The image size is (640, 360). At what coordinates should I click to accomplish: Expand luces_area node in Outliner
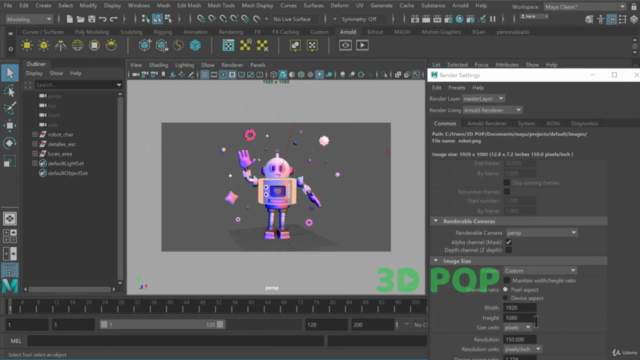[x=35, y=153]
